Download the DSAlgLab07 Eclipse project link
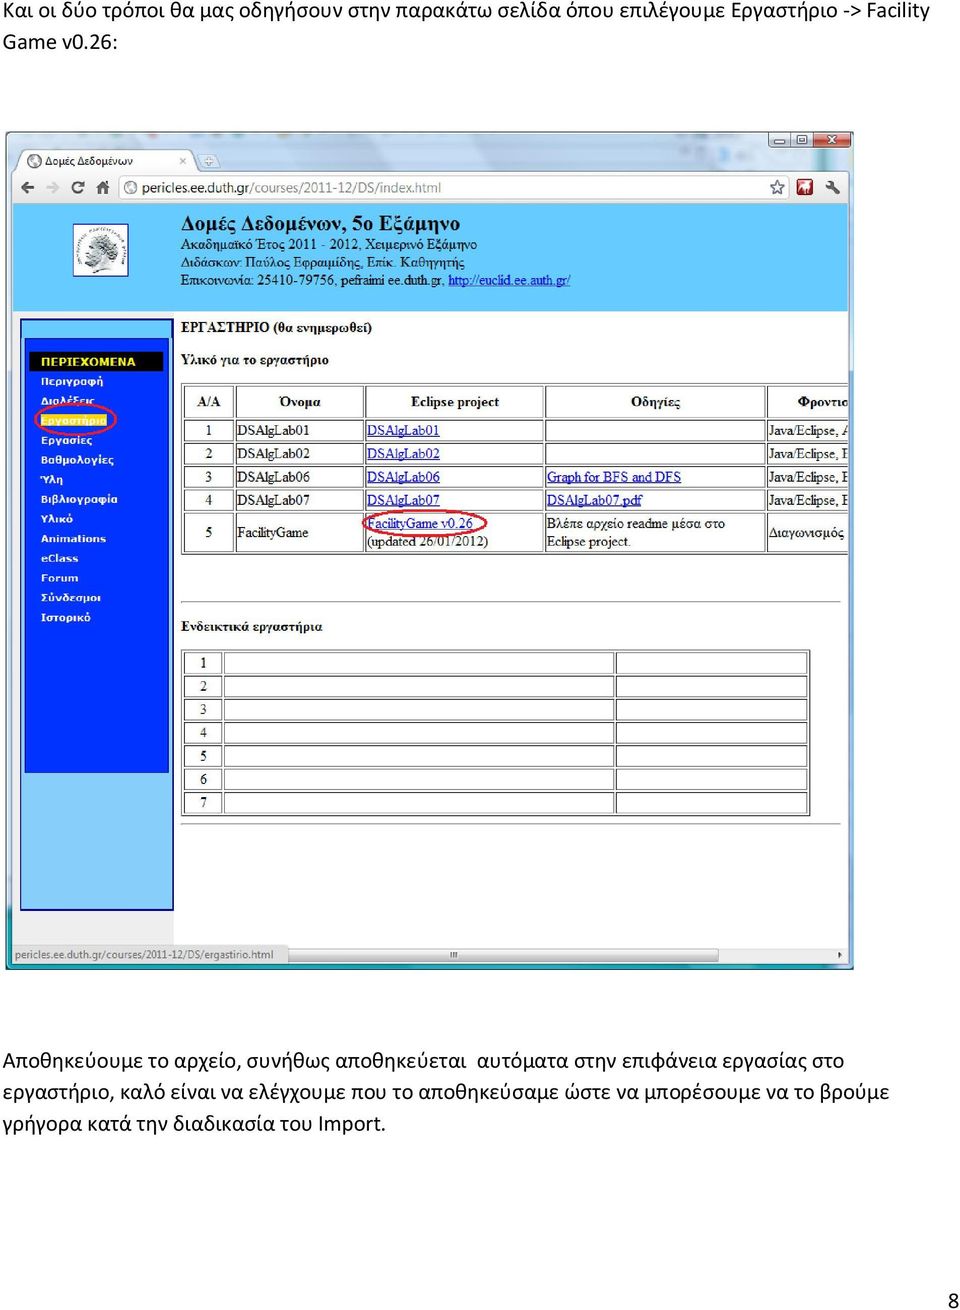The width and height of the screenshot is (960, 1310). tap(403, 500)
